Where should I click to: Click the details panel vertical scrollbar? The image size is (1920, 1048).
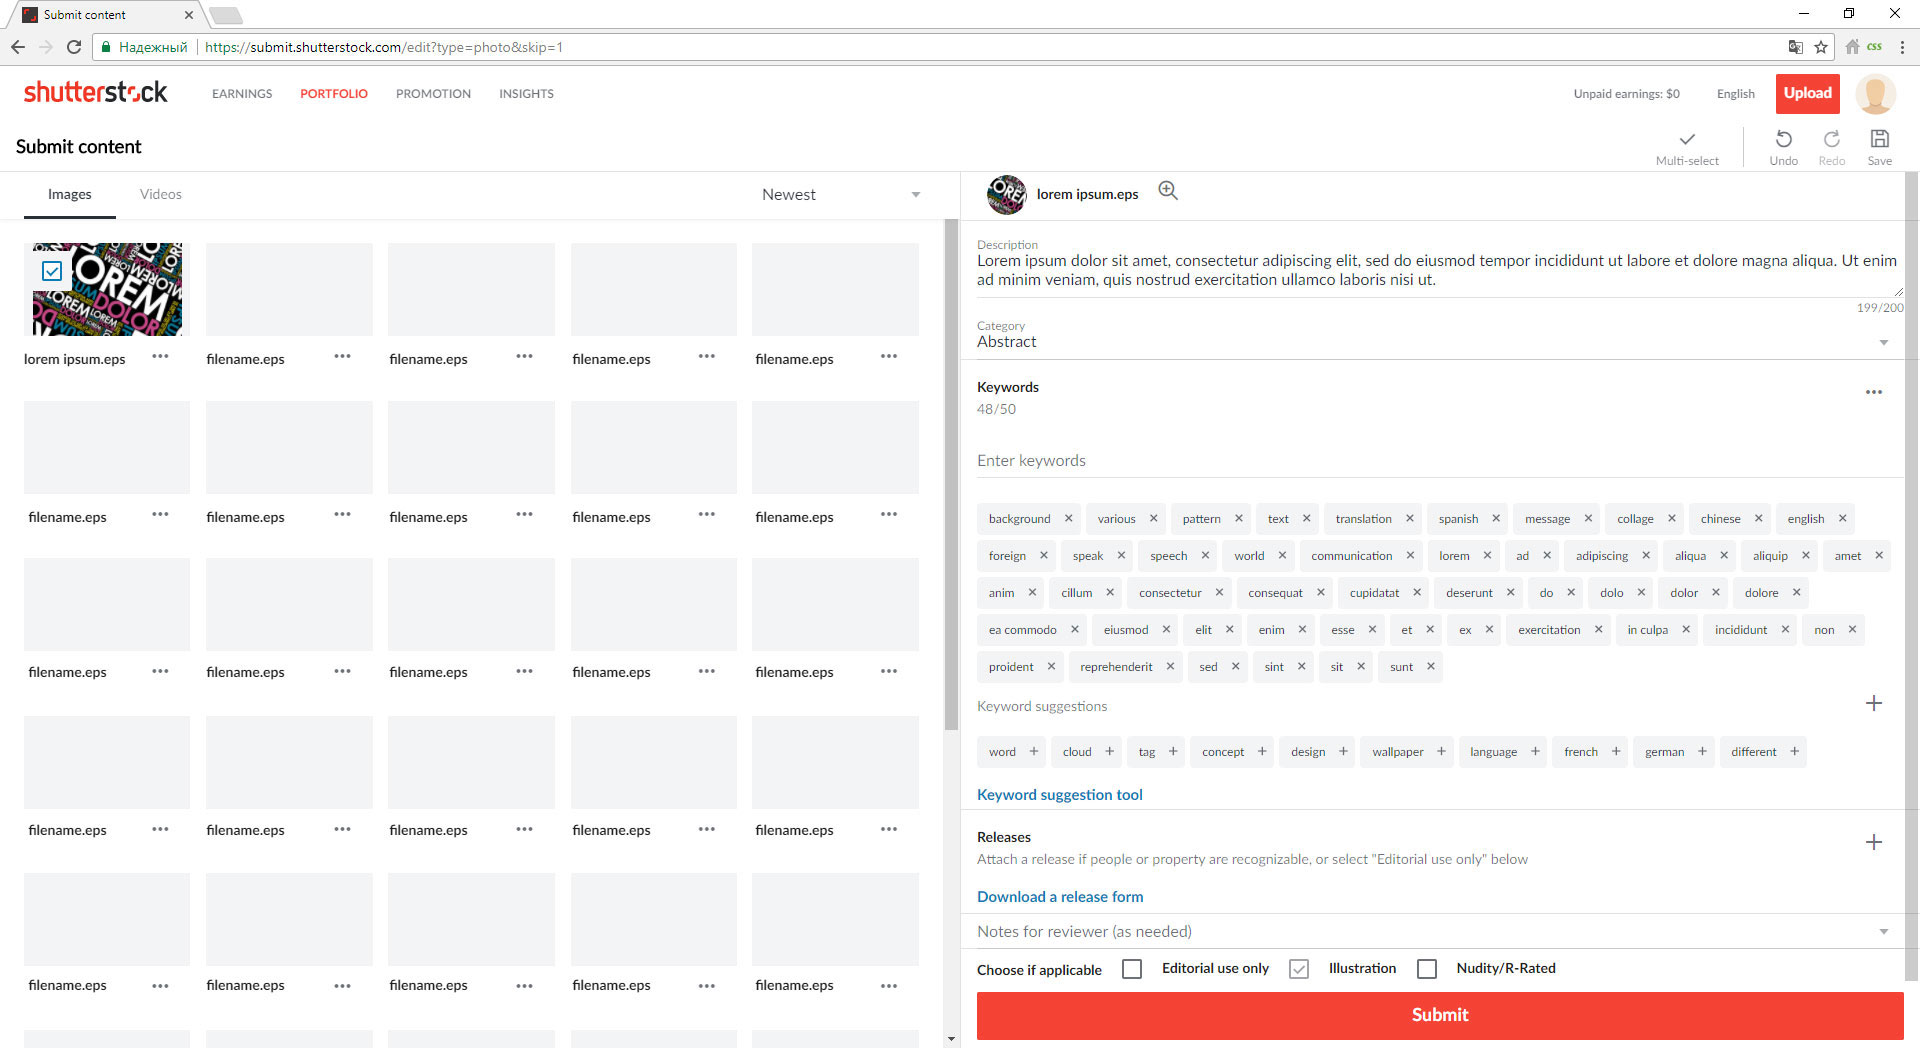[x=1912, y=575]
